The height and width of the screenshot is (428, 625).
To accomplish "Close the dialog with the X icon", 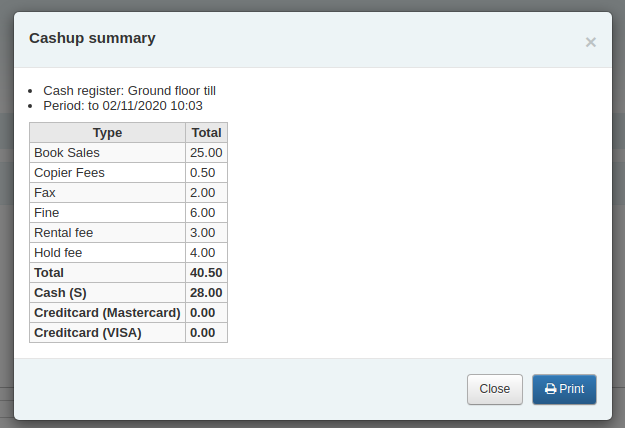I will coord(590,42).
